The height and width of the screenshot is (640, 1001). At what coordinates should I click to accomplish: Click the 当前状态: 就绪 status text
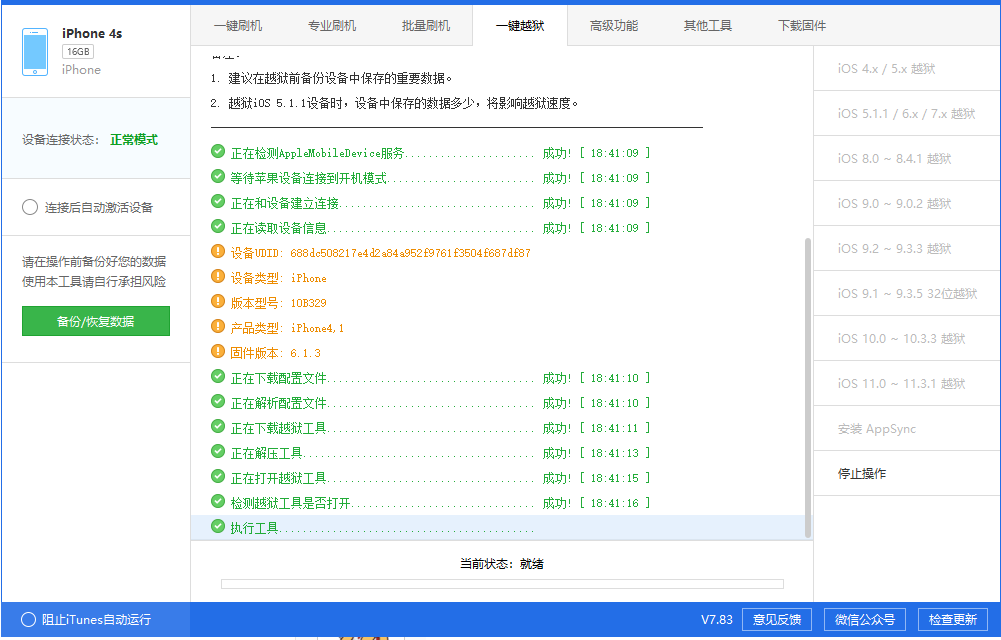click(502, 563)
